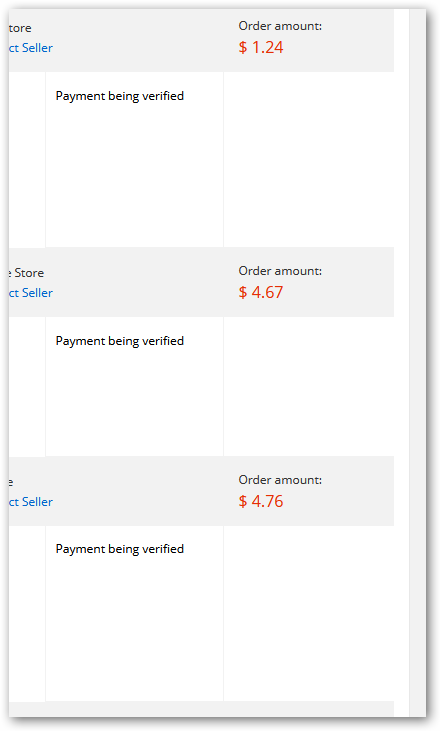Click Order amount label above $ 4.67

tap(280, 271)
